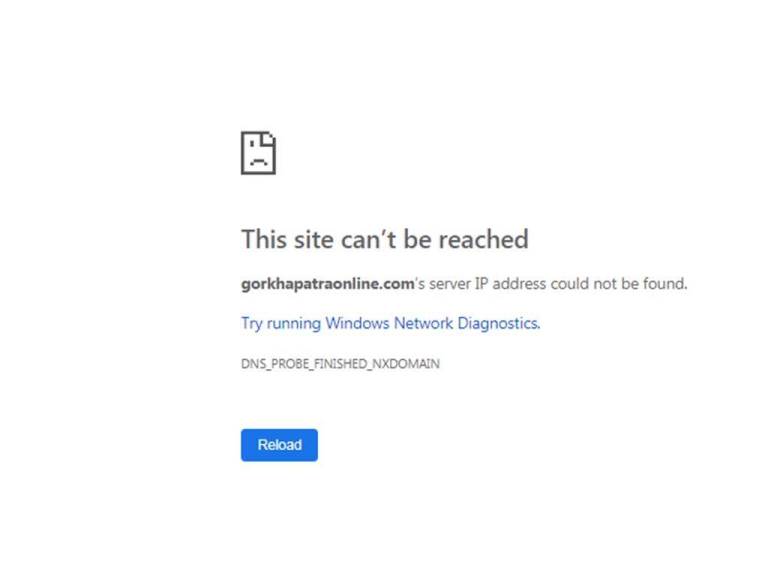Click the word "site" in the heading
Image resolution: width=768 pixels, height=576 pixels.
[313, 239]
